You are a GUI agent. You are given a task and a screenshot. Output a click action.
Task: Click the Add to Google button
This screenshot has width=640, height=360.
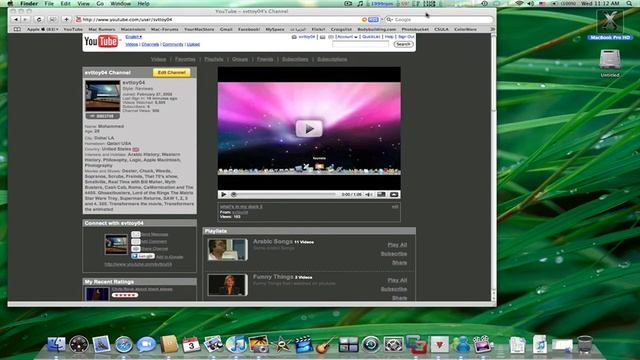[x=143, y=256]
